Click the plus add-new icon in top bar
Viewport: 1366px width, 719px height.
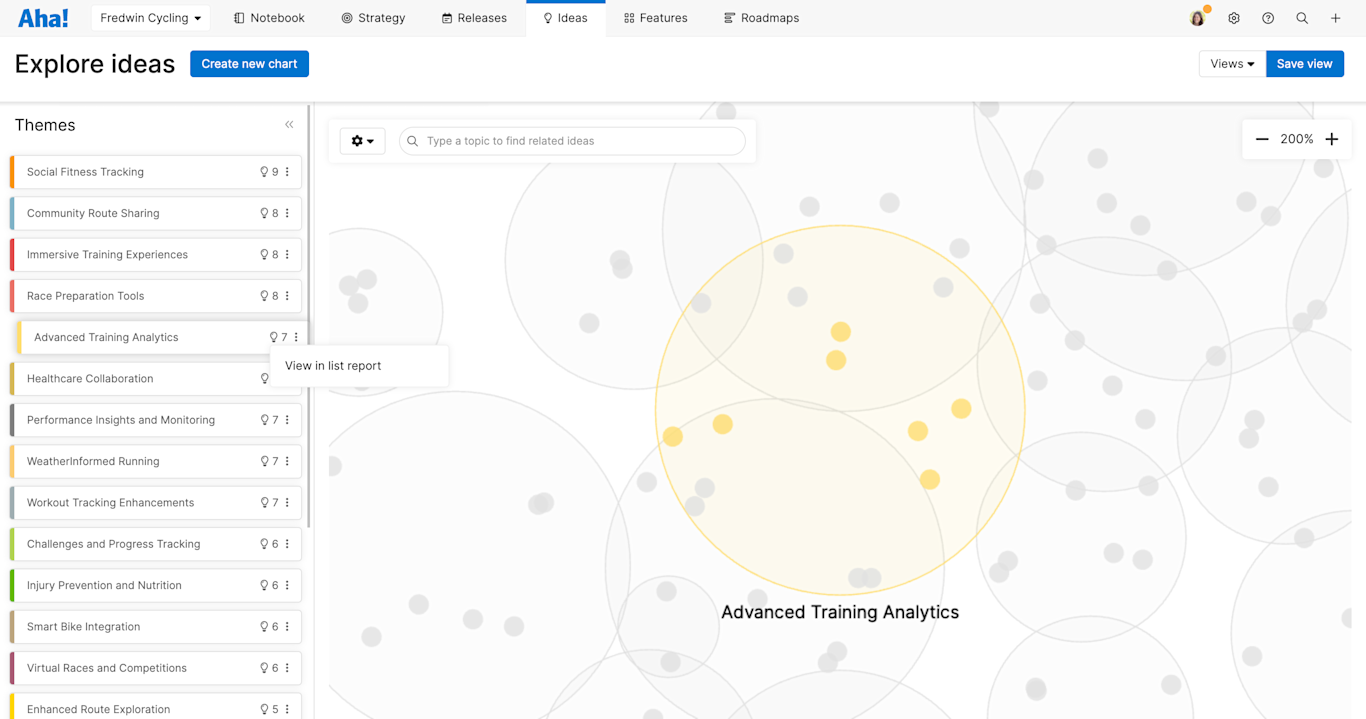(x=1336, y=18)
